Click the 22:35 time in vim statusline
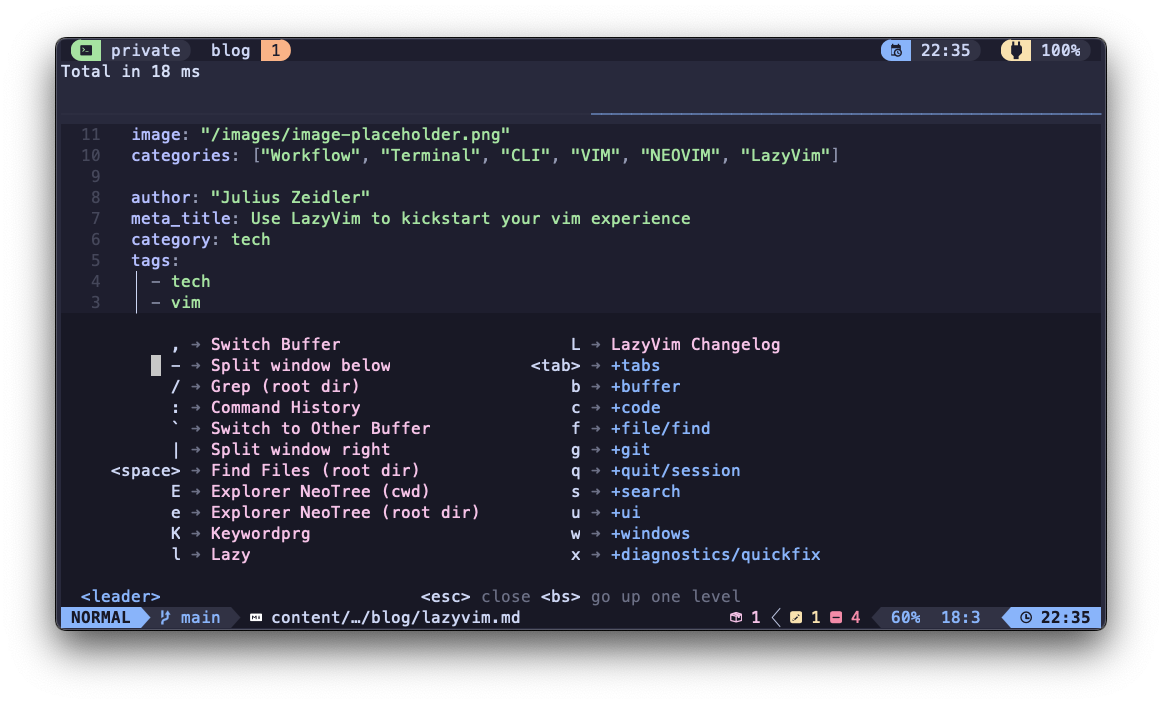 [1066, 617]
